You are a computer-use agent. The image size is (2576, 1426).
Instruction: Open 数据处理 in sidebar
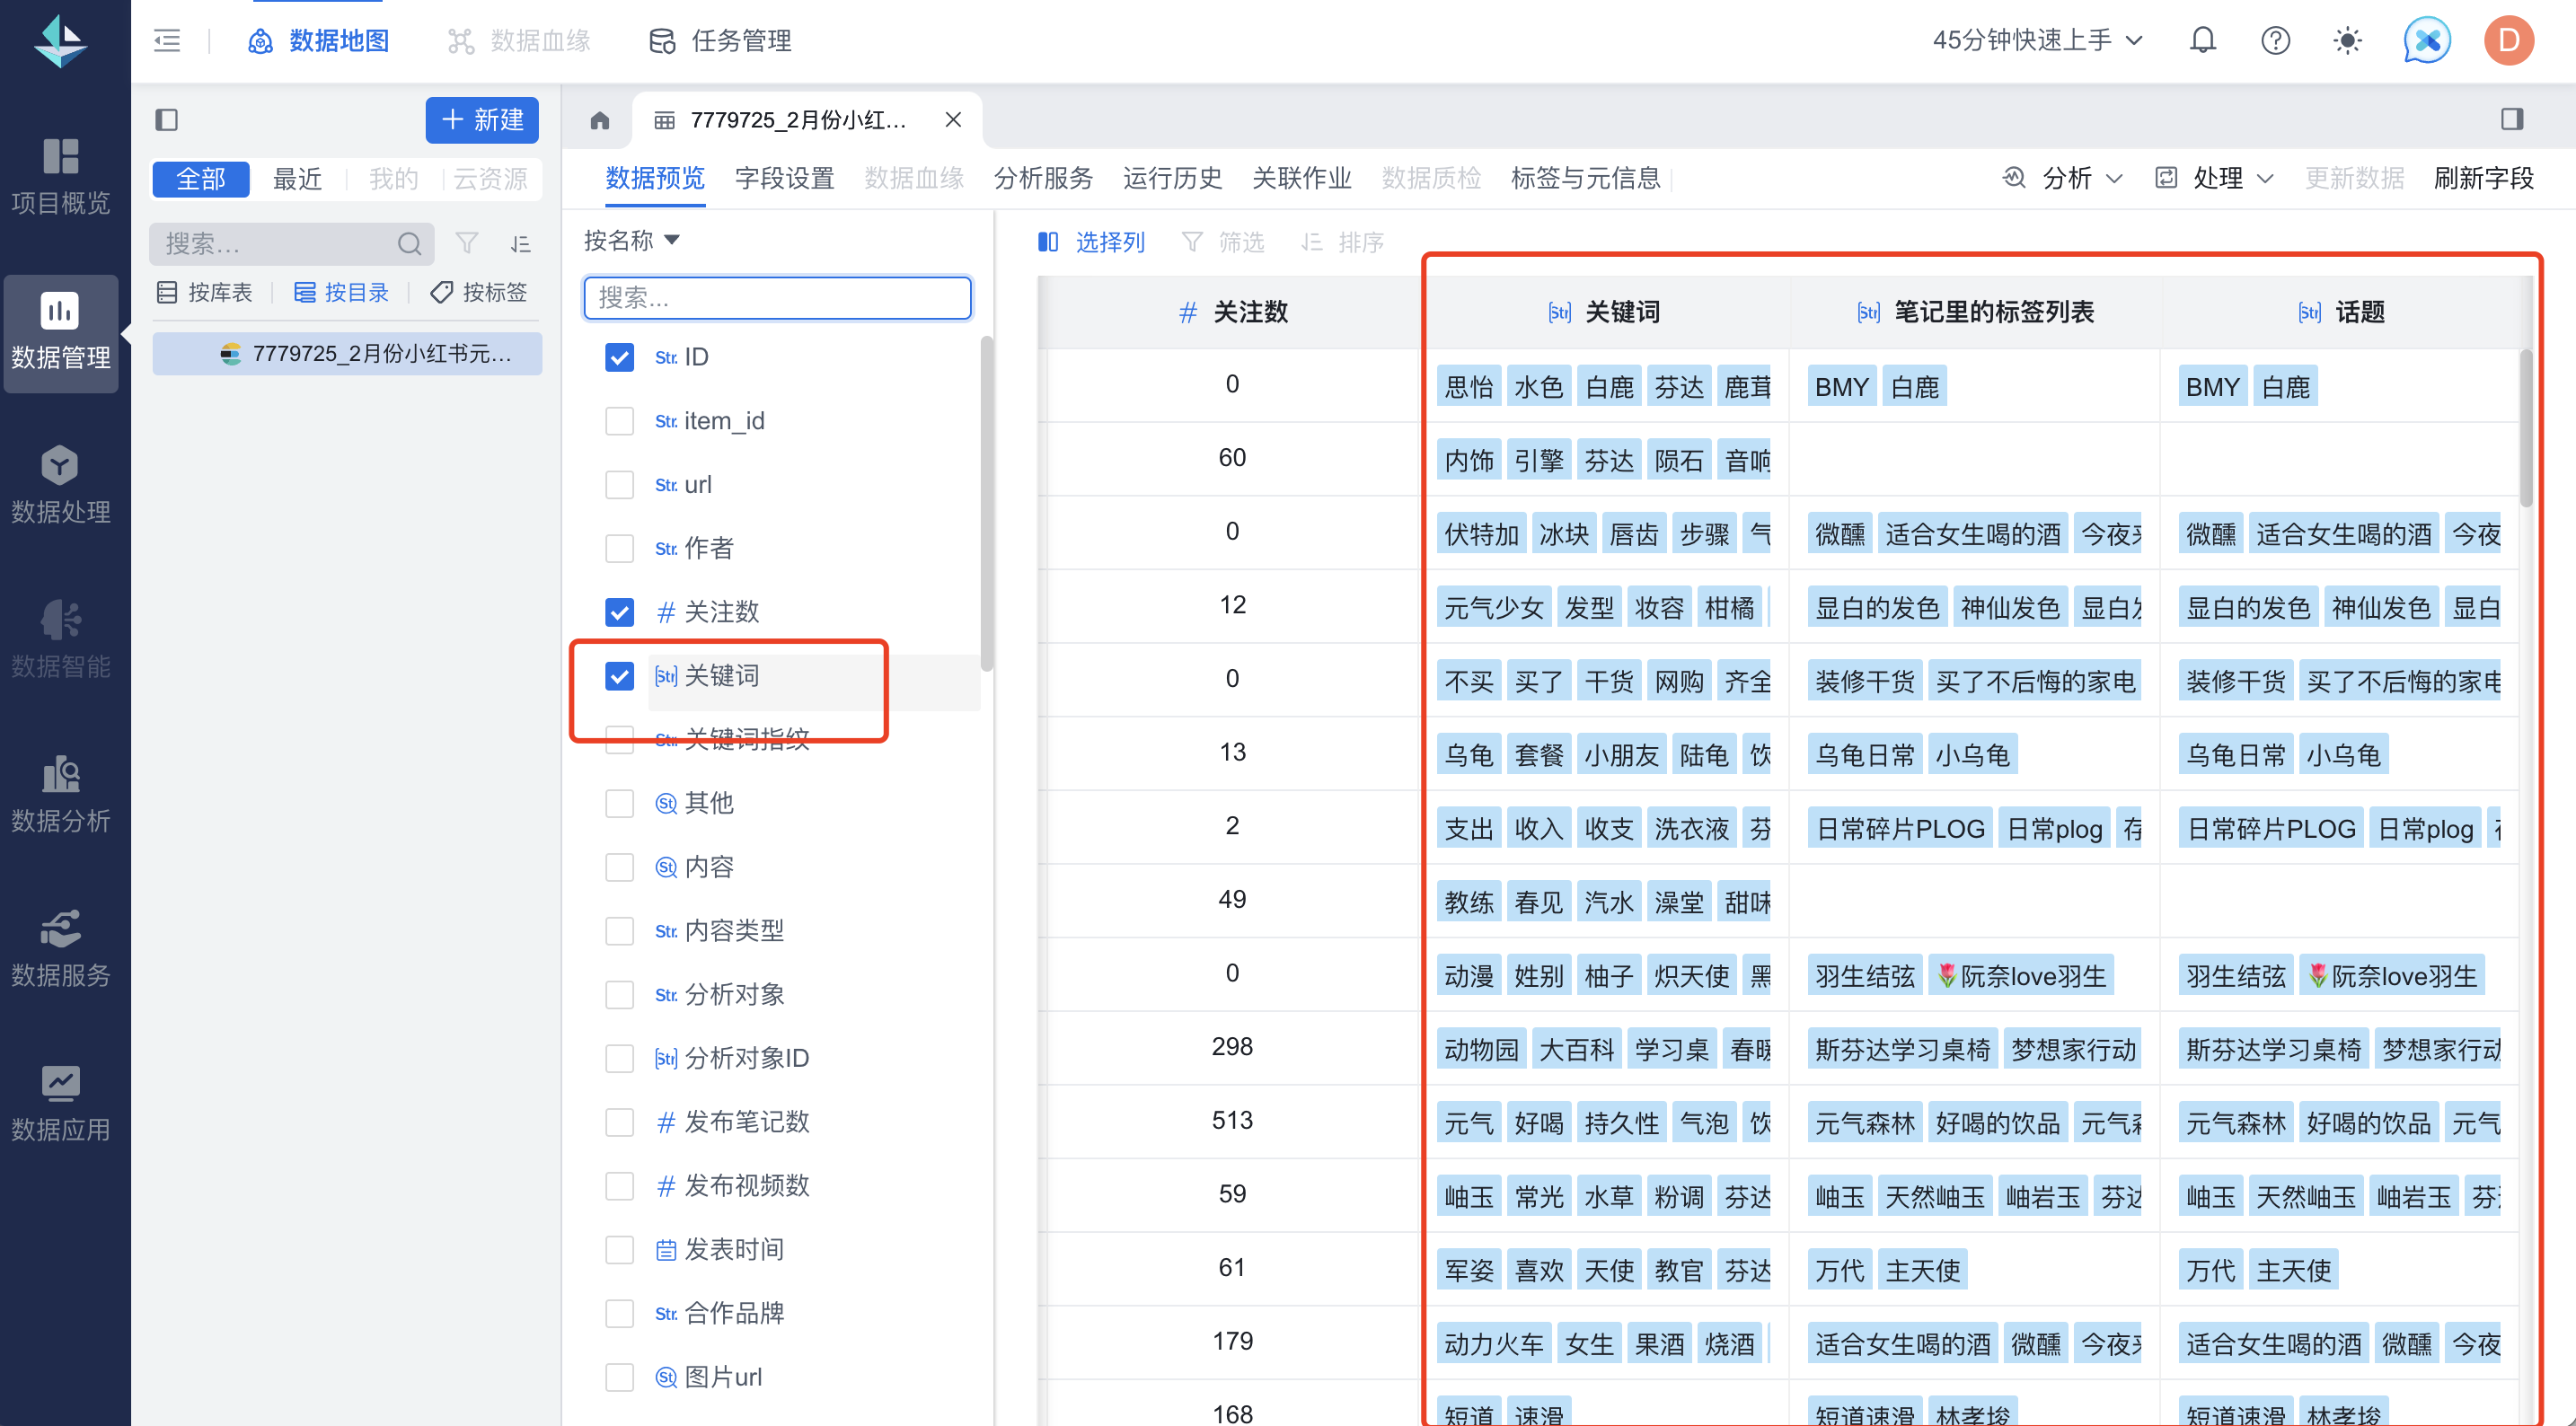pyautogui.click(x=61, y=486)
